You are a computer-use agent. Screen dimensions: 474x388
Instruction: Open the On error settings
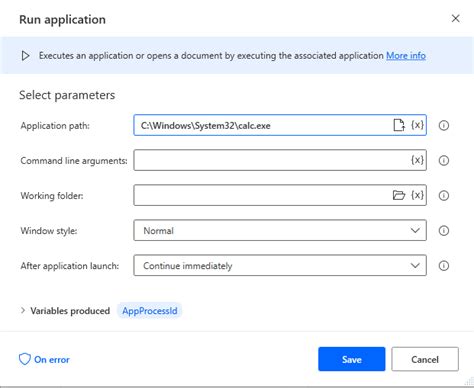[x=44, y=359]
